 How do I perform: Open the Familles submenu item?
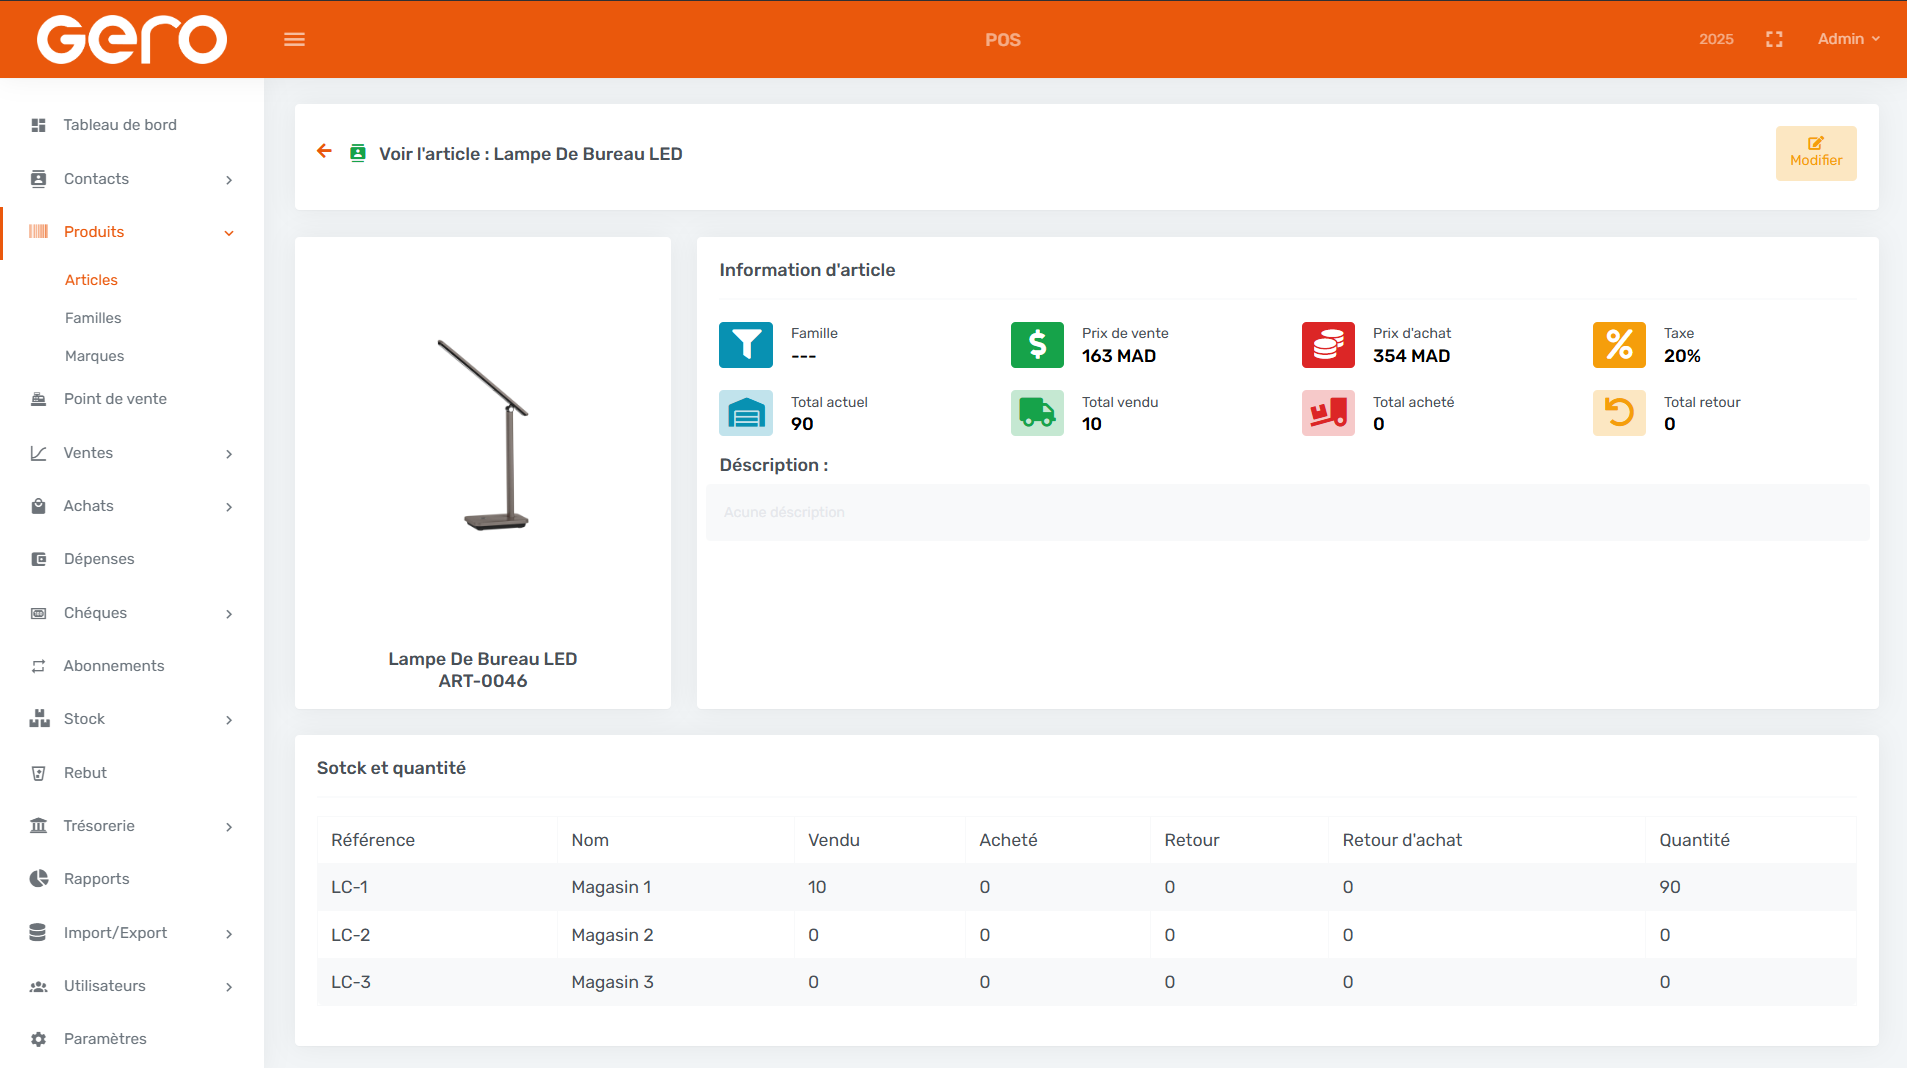coord(93,318)
